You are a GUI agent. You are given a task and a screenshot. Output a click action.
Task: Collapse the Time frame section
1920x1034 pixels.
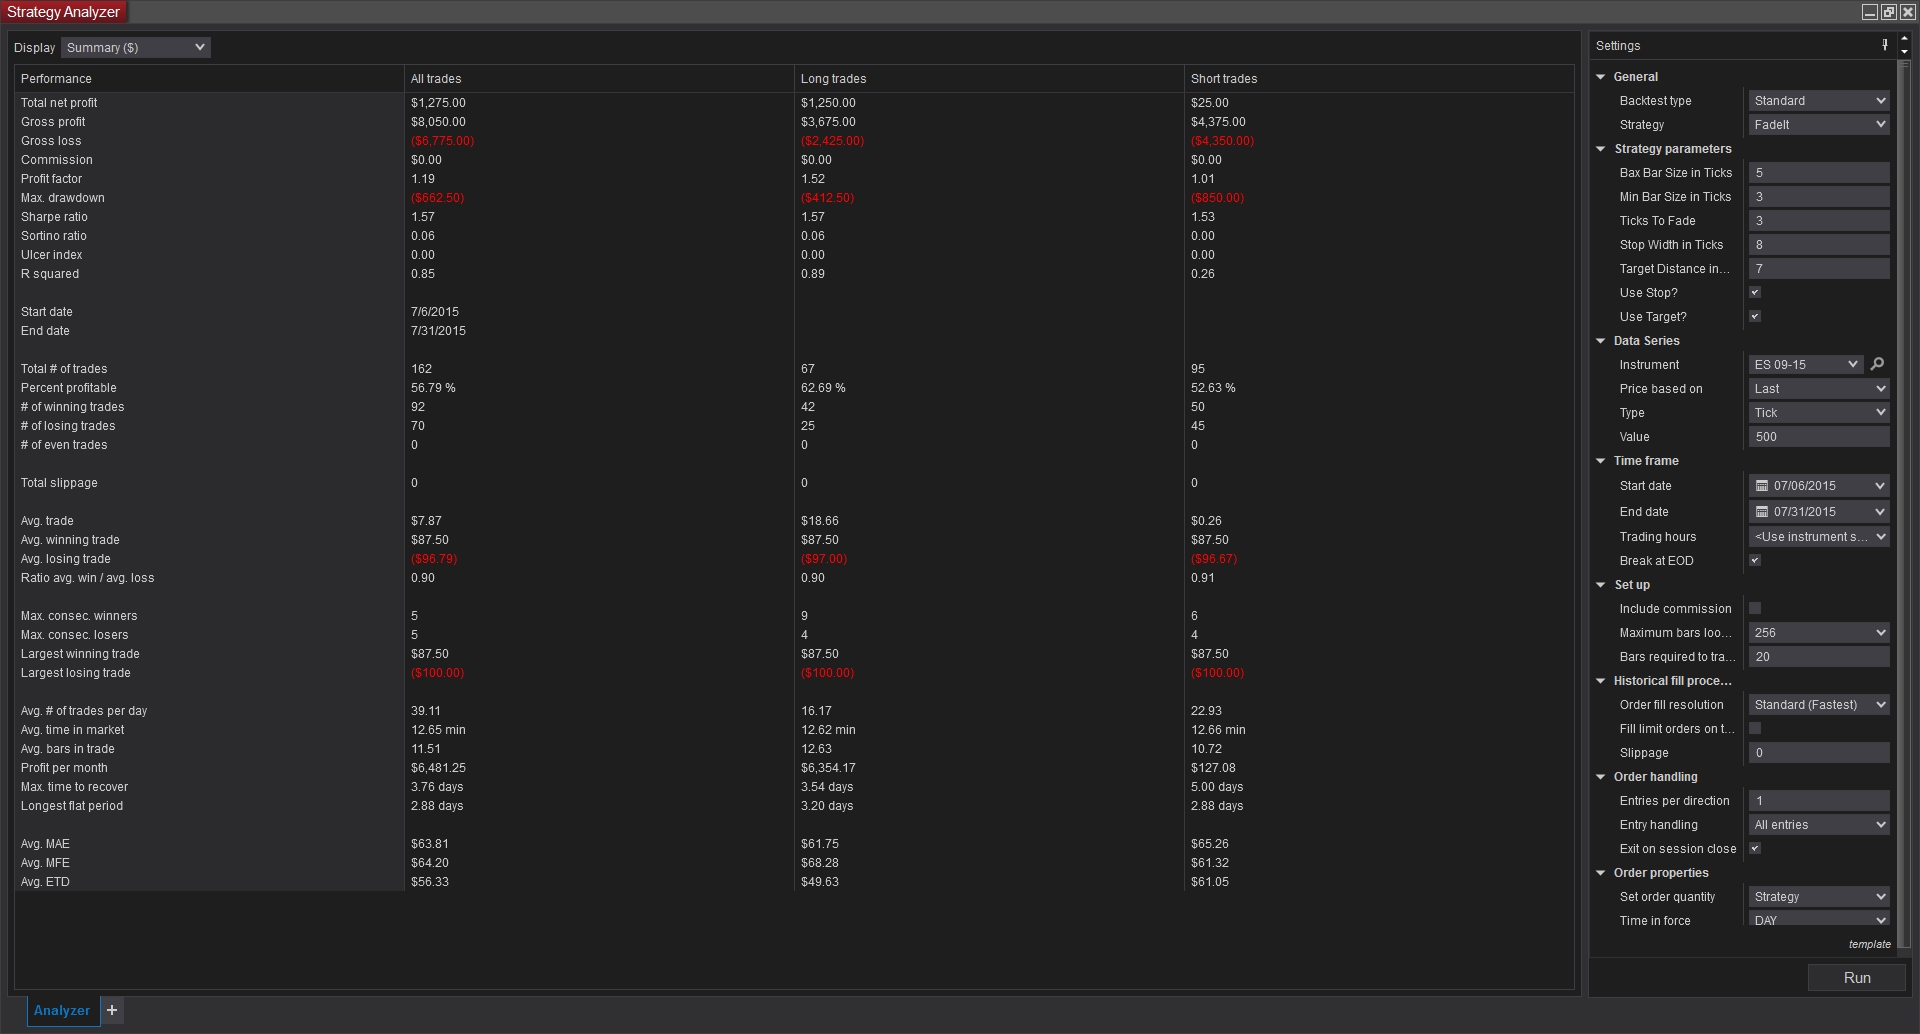click(1601, 461)
